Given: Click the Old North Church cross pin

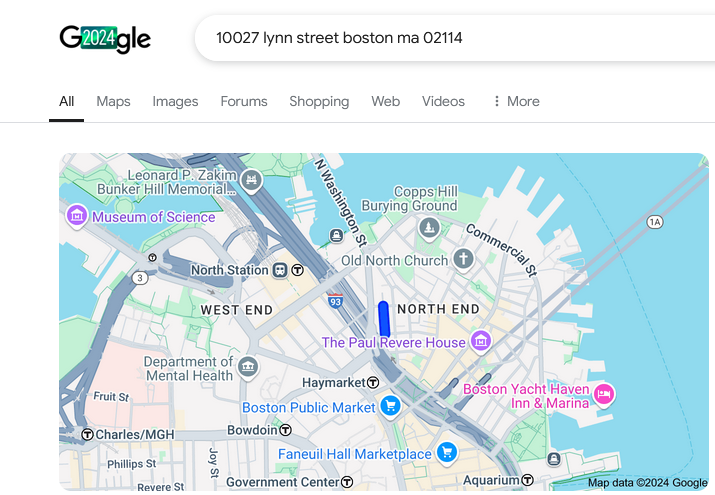Looking at the screenshot, I should [x=463, y=259].
